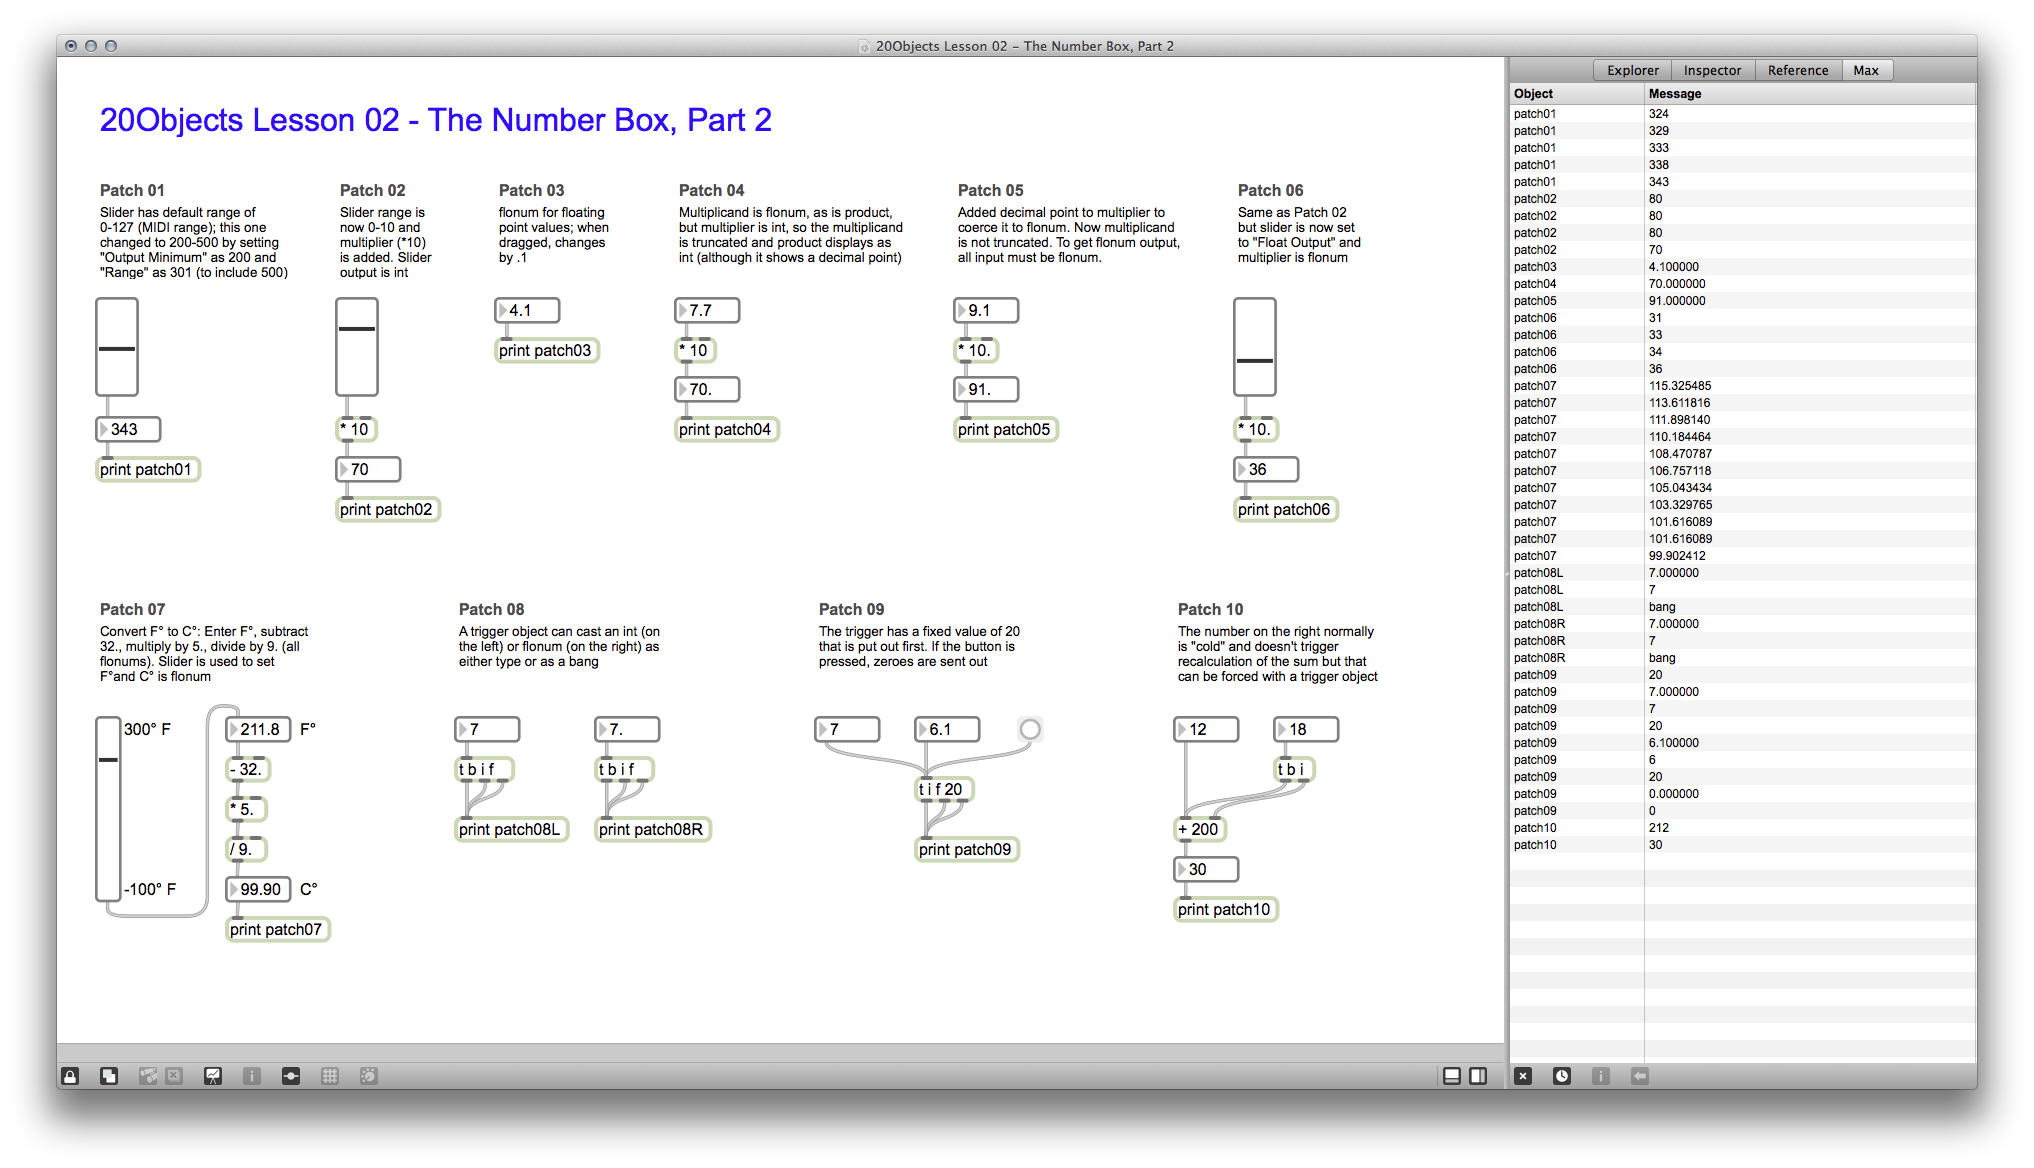
Task: Select the 't i f 20' trigger object
Action: coord(944,789)
